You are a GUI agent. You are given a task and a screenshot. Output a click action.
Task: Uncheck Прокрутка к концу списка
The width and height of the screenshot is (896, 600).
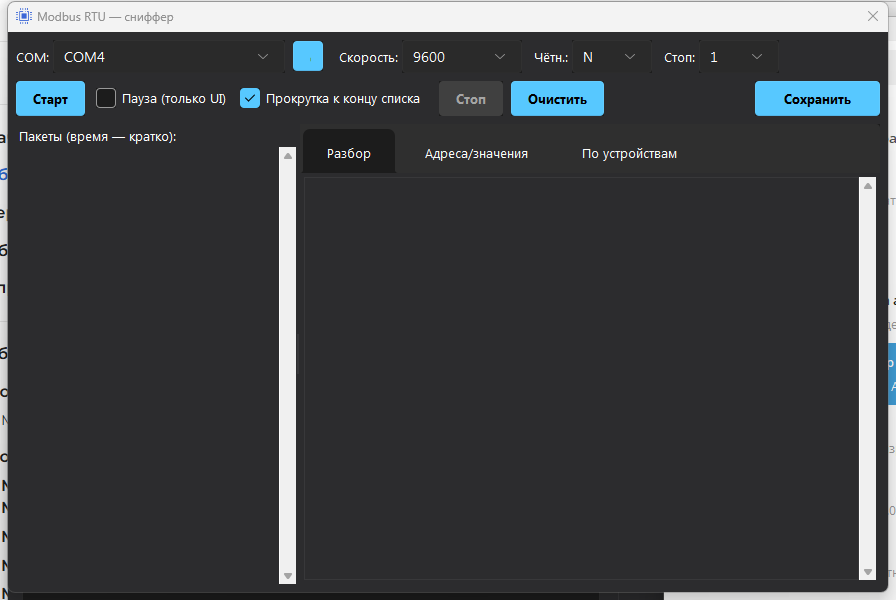250,98
